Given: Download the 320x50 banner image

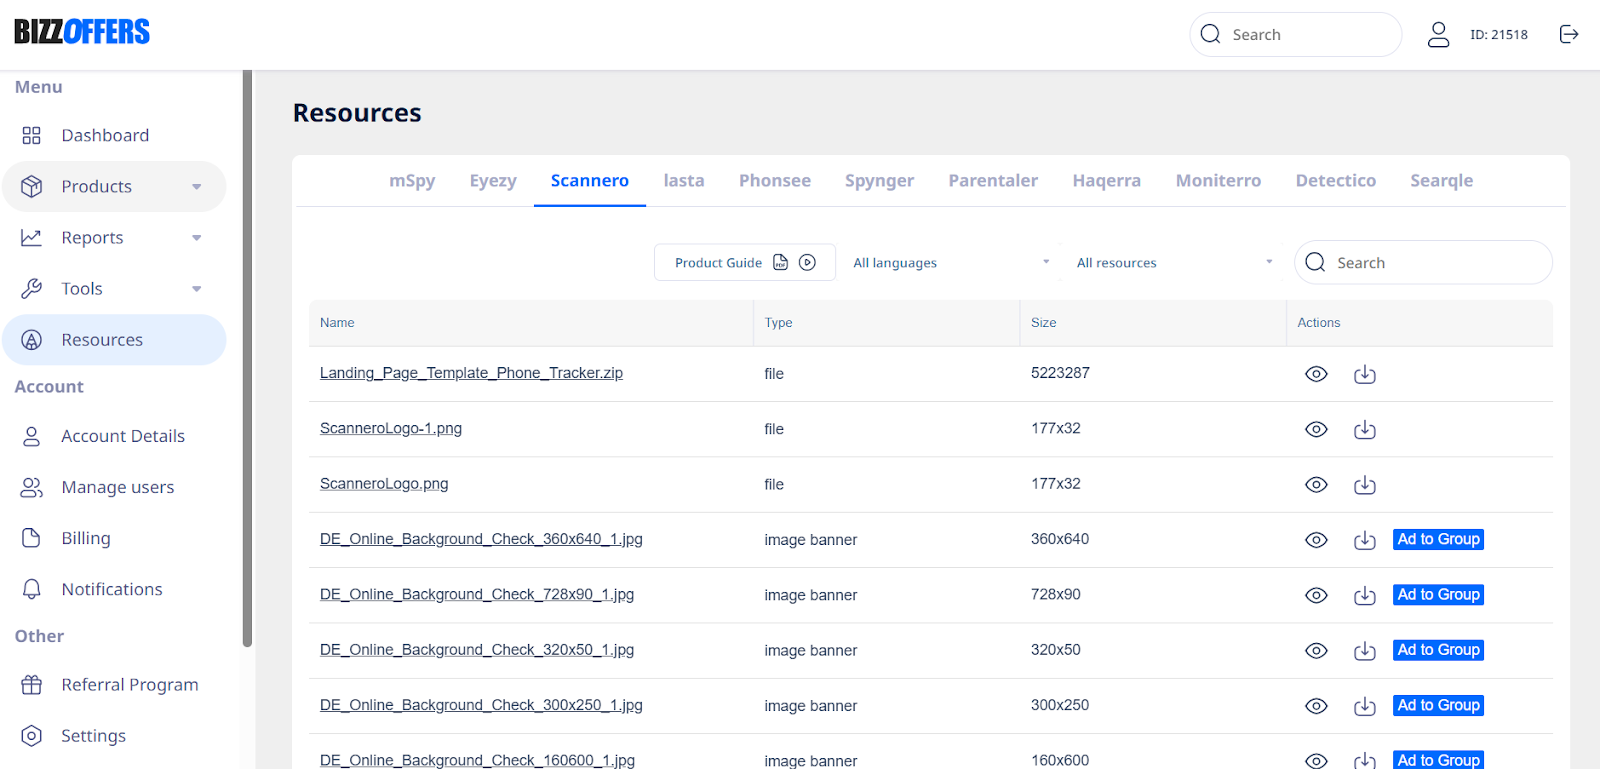Looking at the screenshot, I should point(1365,651).
